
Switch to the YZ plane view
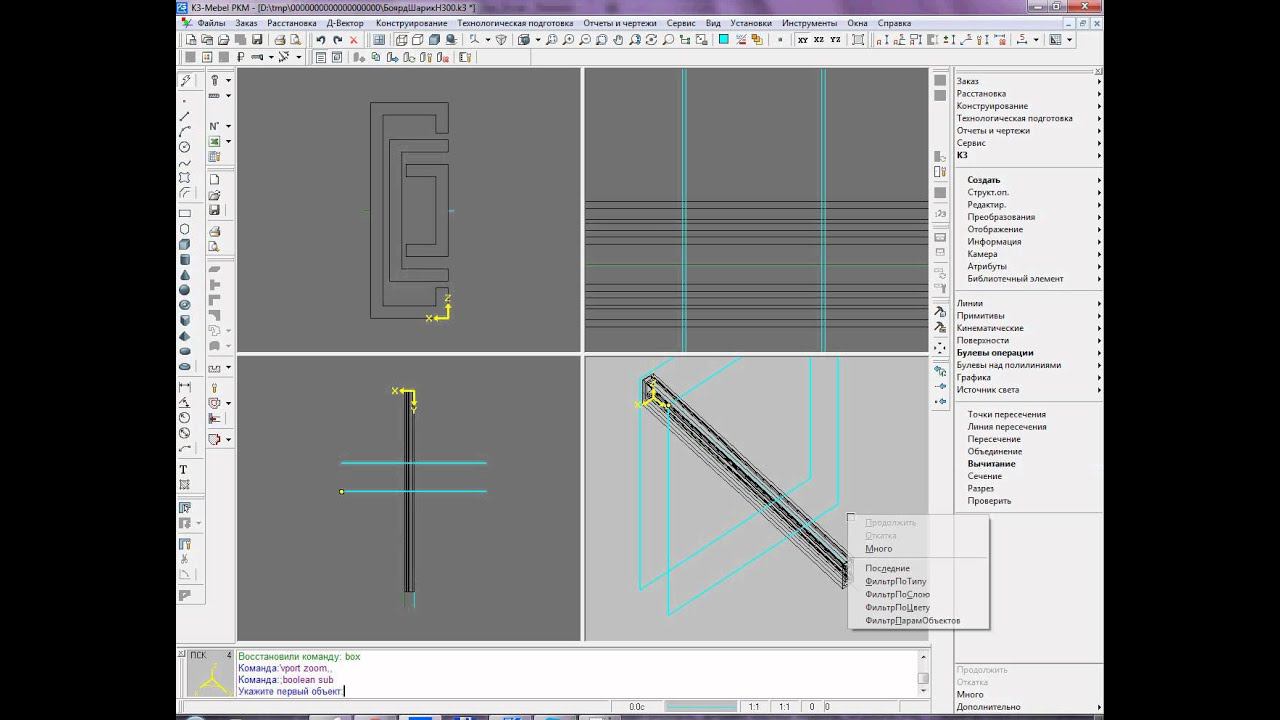click(835, 40)
